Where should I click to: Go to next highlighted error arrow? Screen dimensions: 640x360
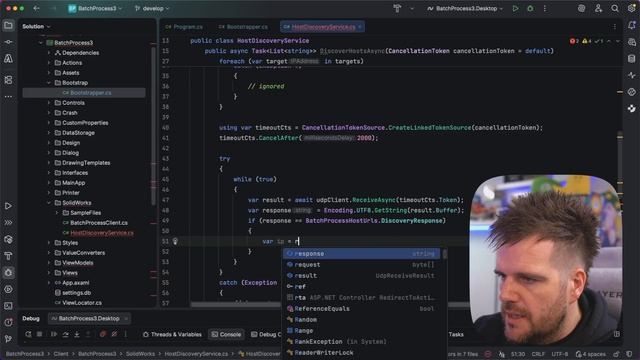click(x=618, y=41)
